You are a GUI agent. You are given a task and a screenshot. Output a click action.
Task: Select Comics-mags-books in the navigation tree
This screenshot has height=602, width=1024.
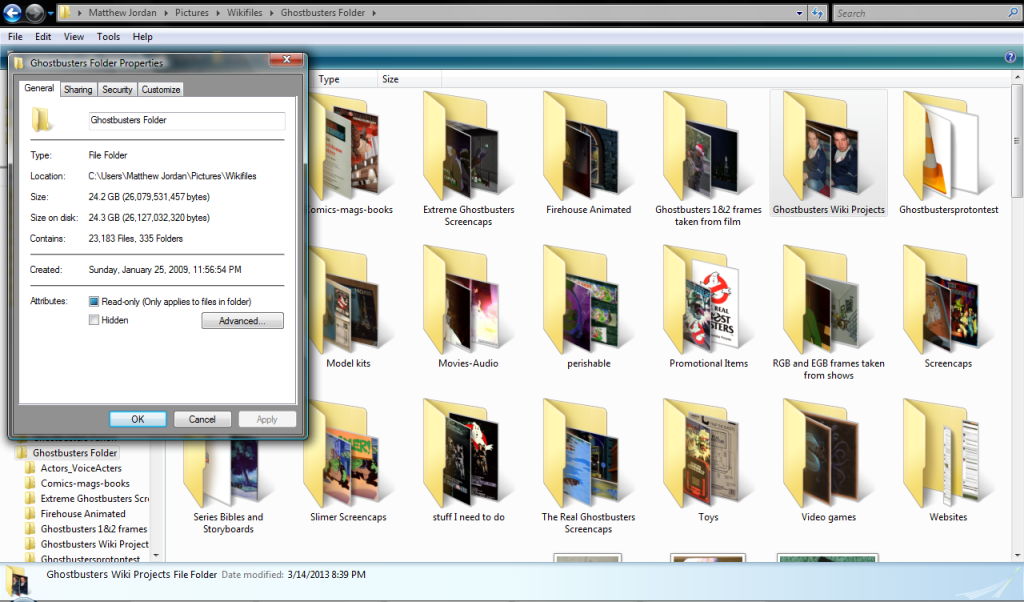pyautogui.click(x=85, y=483)
